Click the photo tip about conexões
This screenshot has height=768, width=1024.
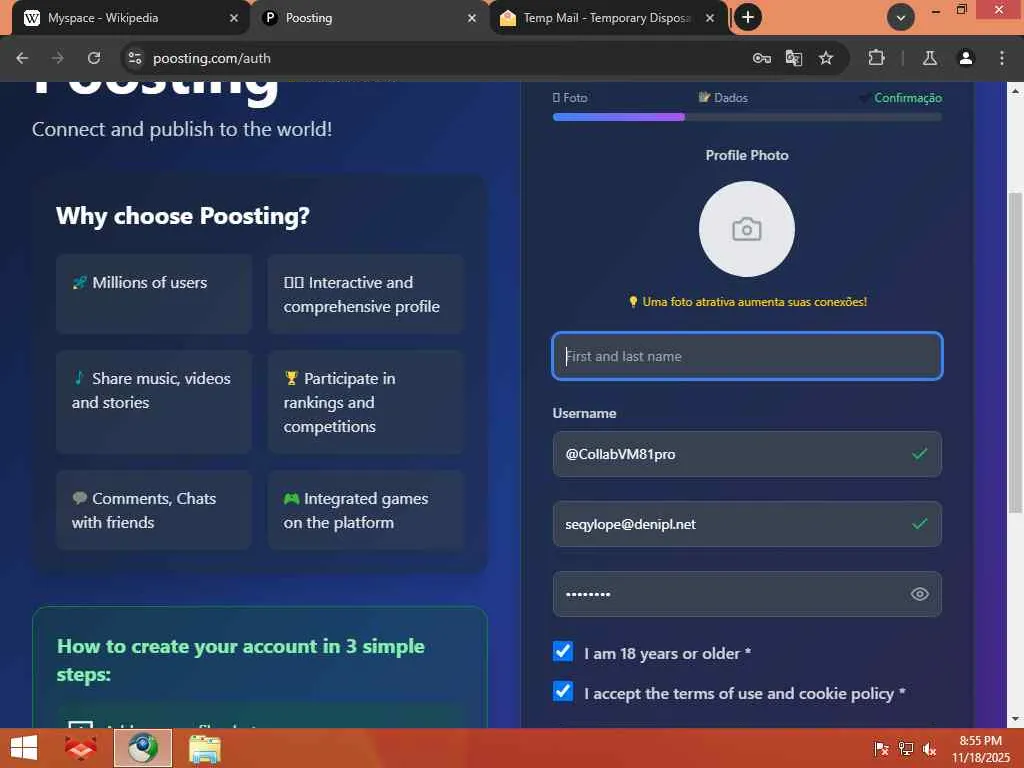click(x=747, y=302)
